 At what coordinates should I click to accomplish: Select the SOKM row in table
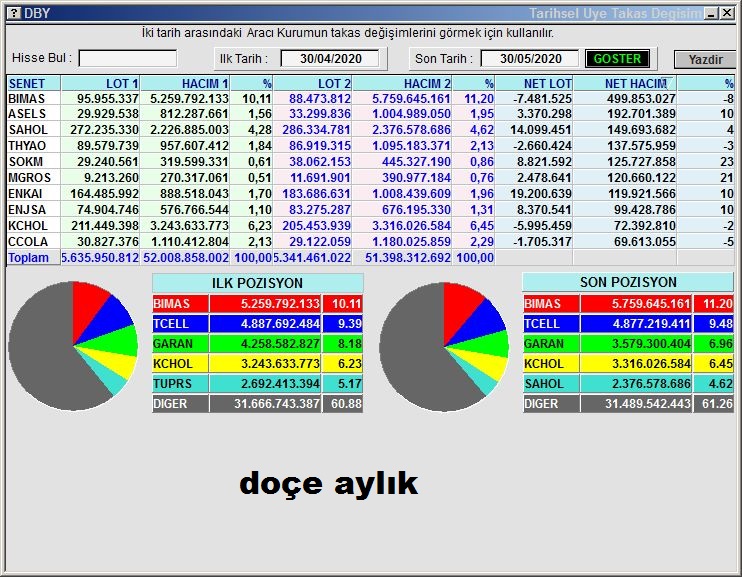[371, 162]
